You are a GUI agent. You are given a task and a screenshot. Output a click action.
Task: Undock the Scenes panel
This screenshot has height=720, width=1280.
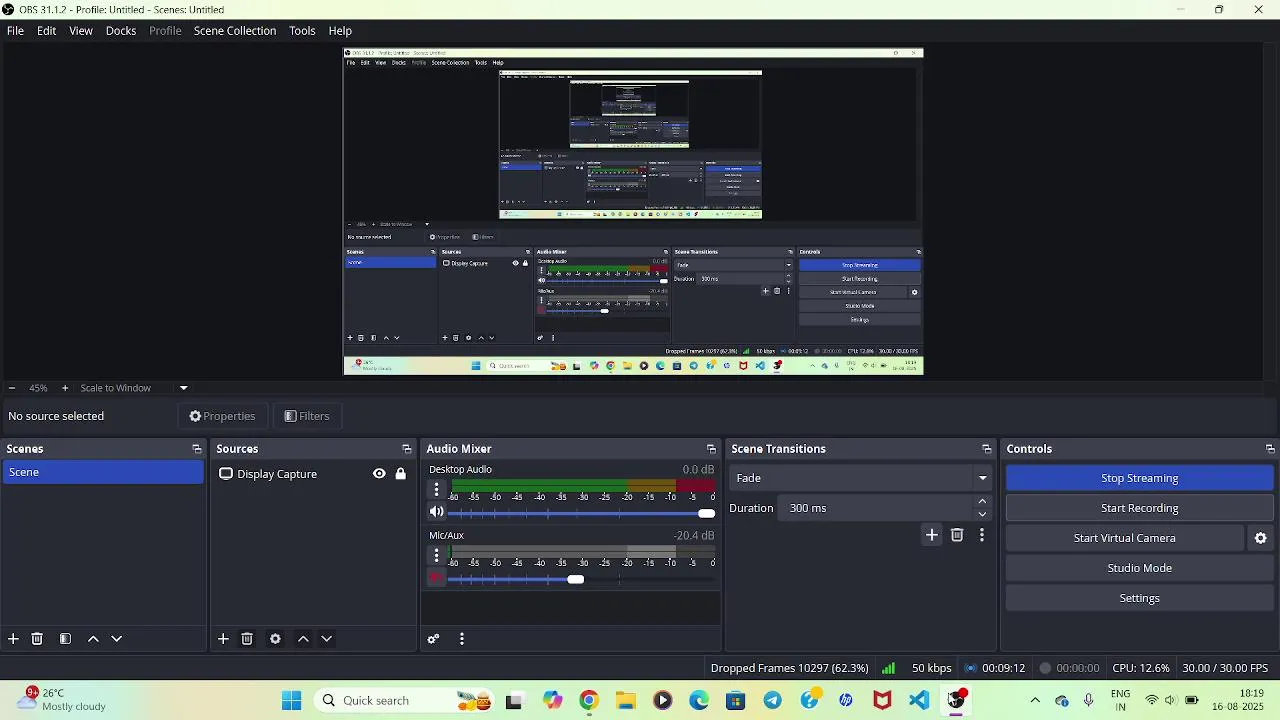coord(196,449)
